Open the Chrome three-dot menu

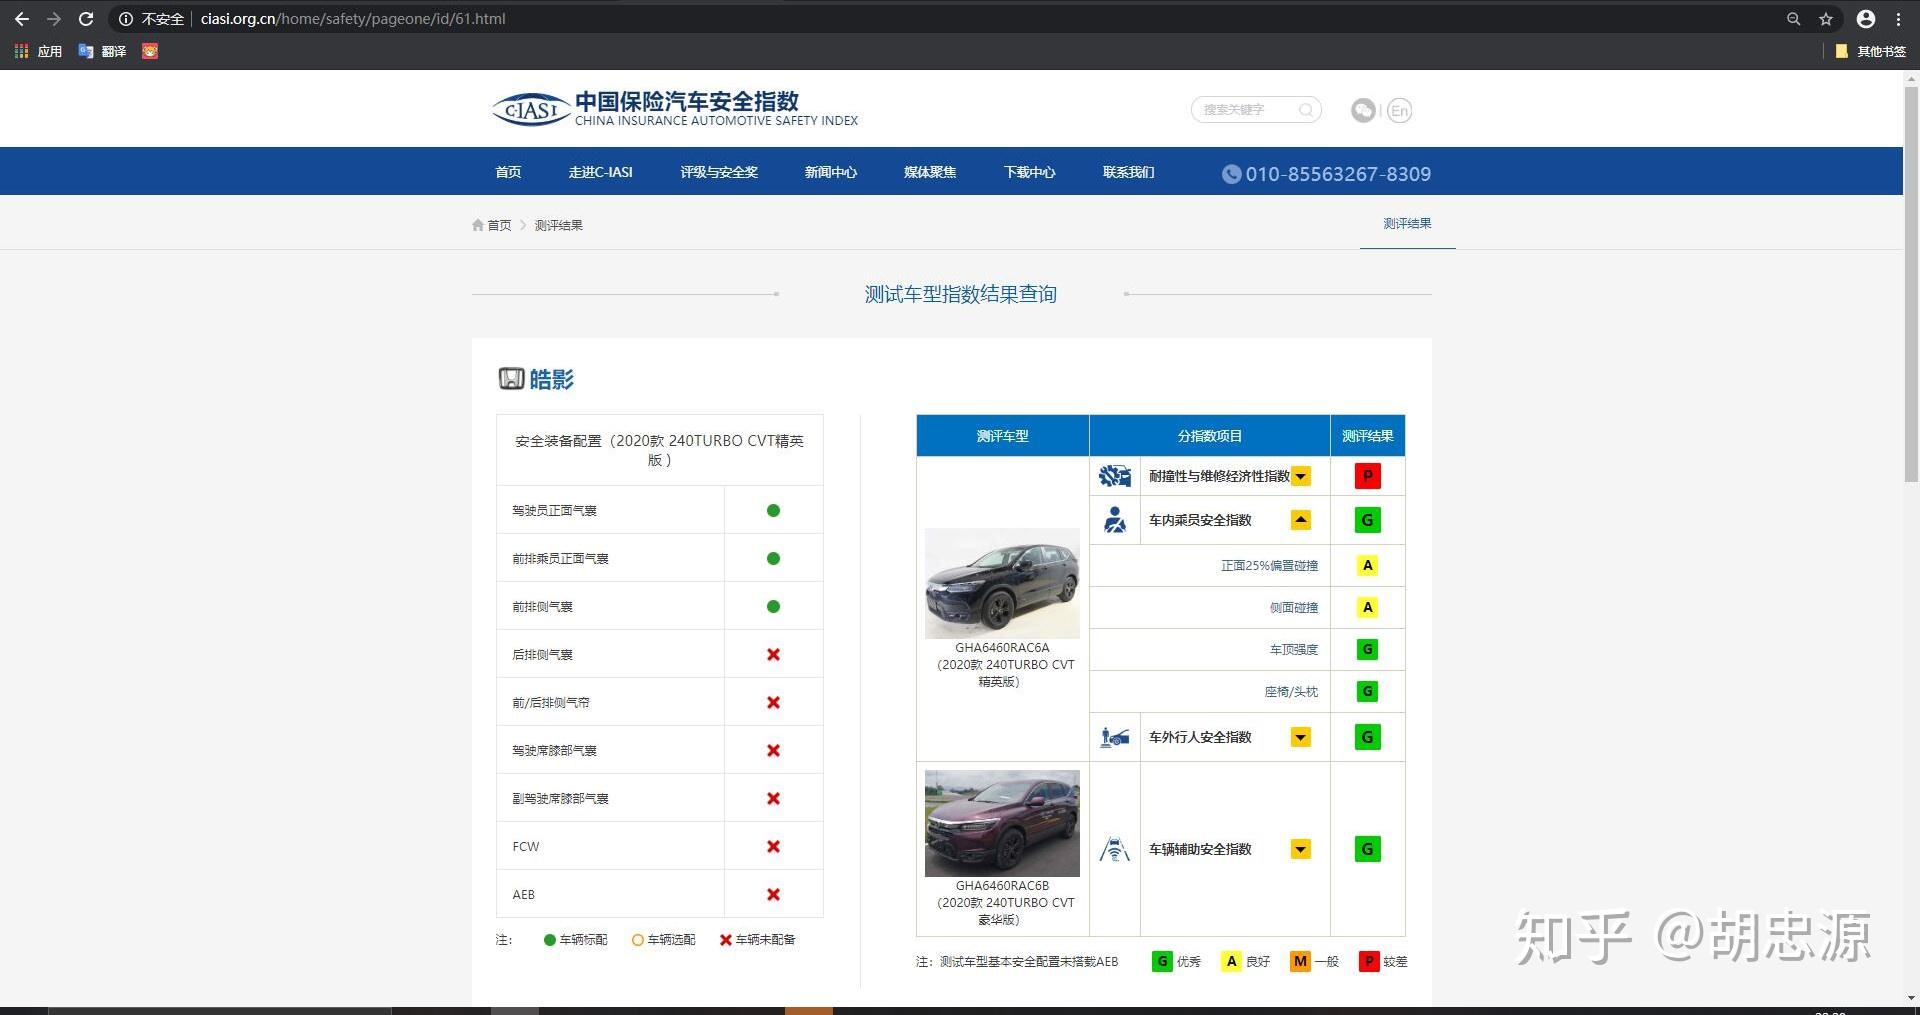pyautogui.click(x=1898, y=19)
